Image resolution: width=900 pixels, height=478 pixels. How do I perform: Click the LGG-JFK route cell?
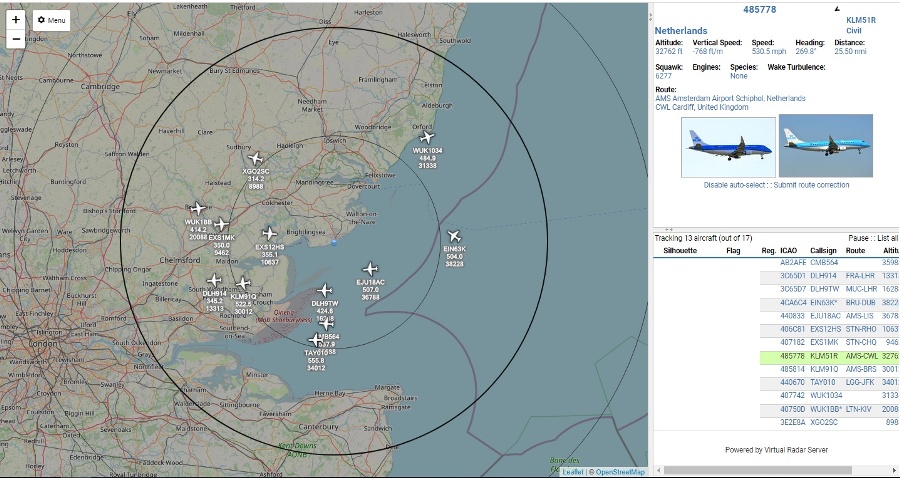point(860,382)
